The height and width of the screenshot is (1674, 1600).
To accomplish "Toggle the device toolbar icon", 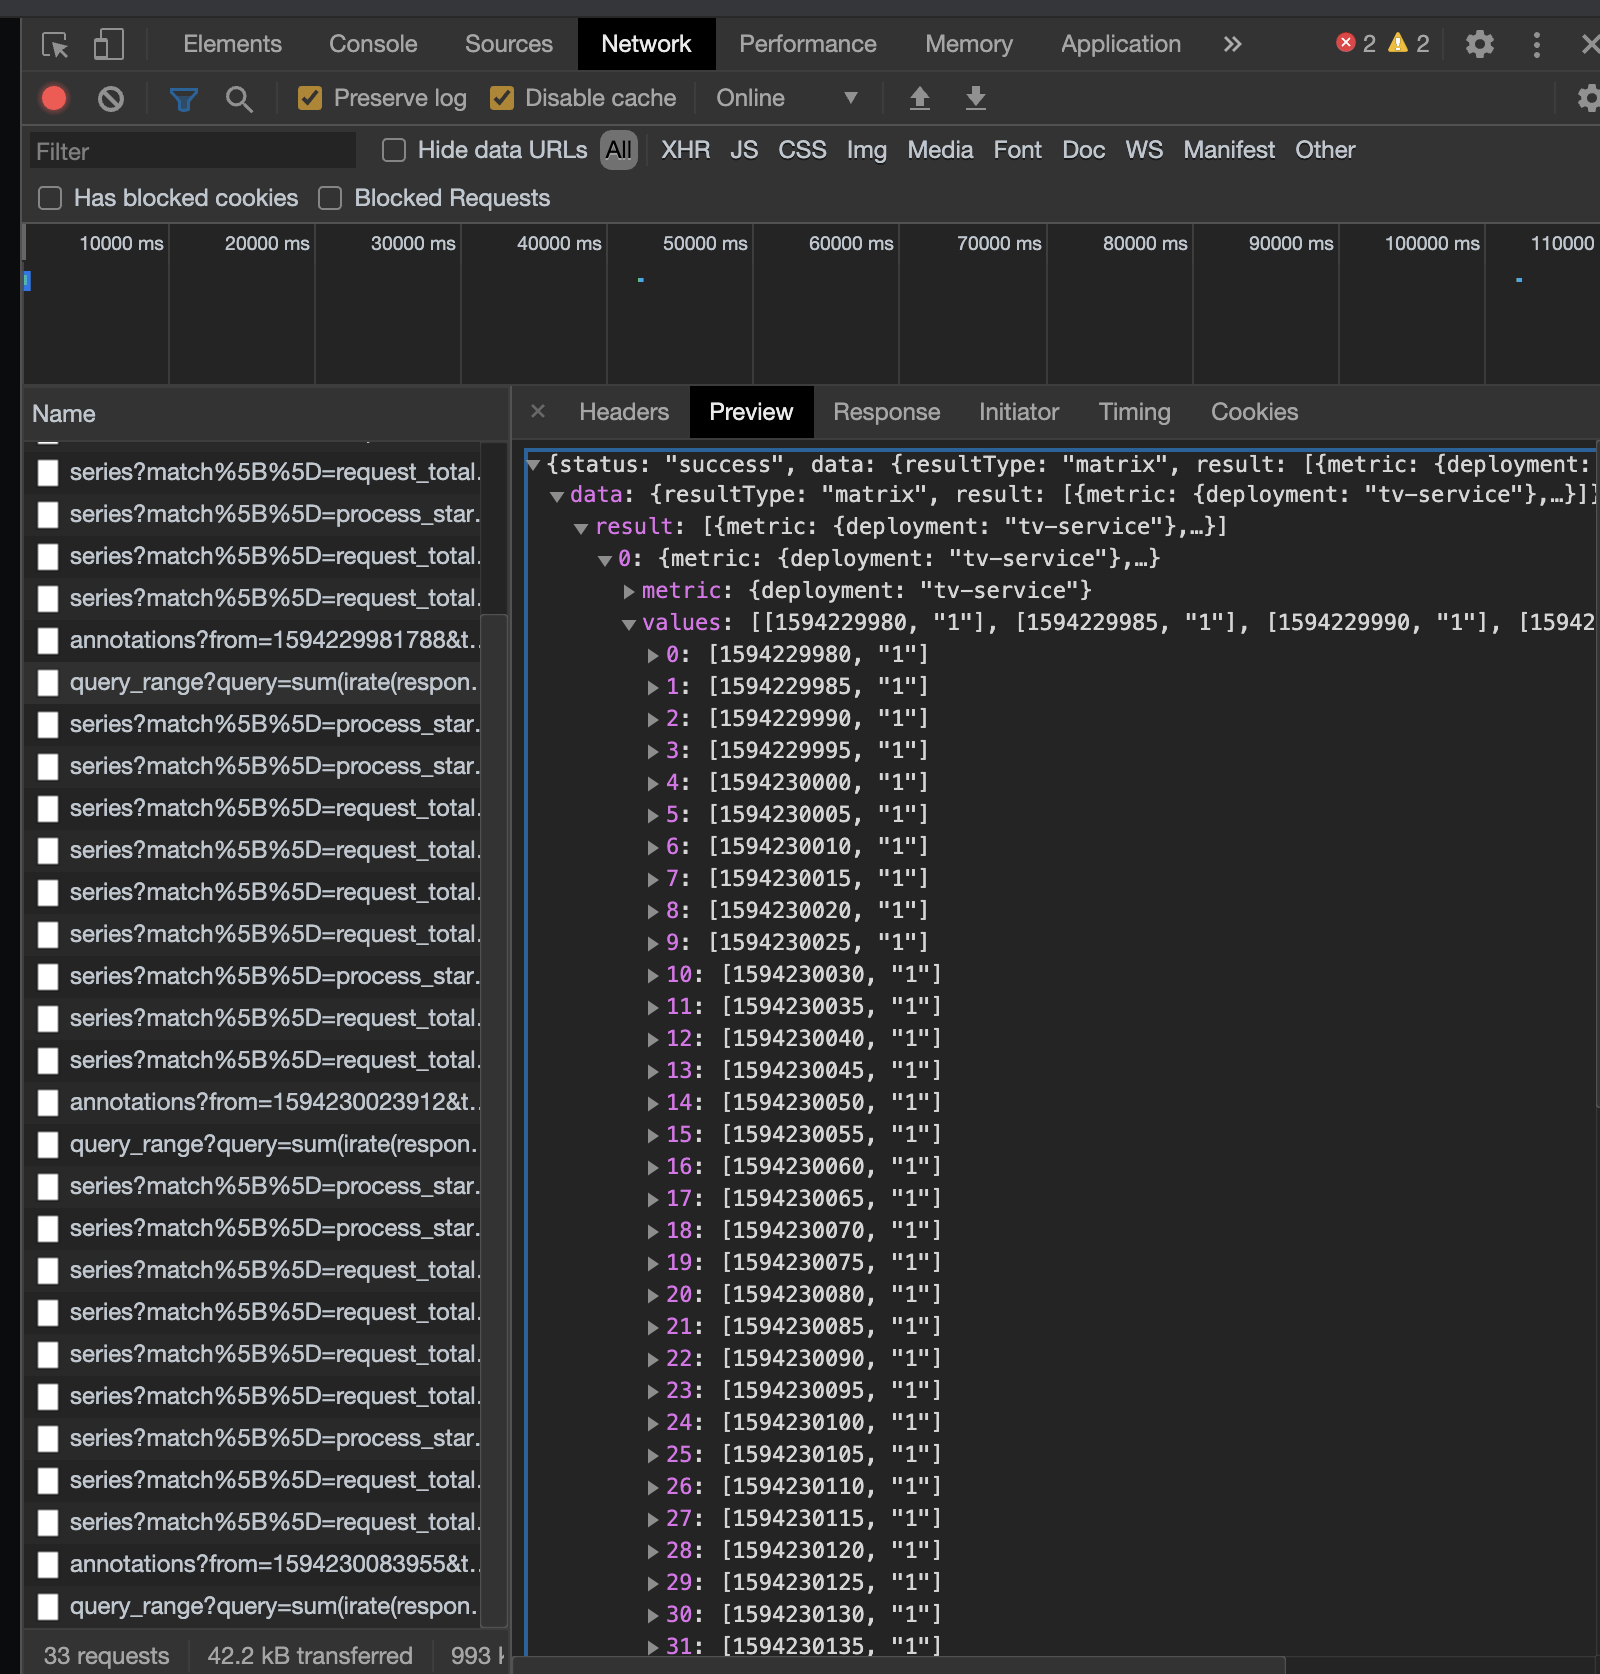I will (x=108, y=45).
